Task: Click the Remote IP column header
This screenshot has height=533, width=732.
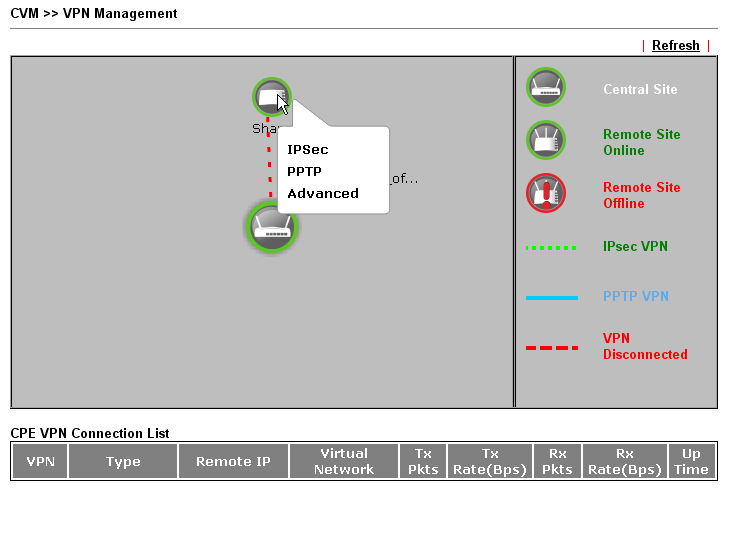Action: 233,461
